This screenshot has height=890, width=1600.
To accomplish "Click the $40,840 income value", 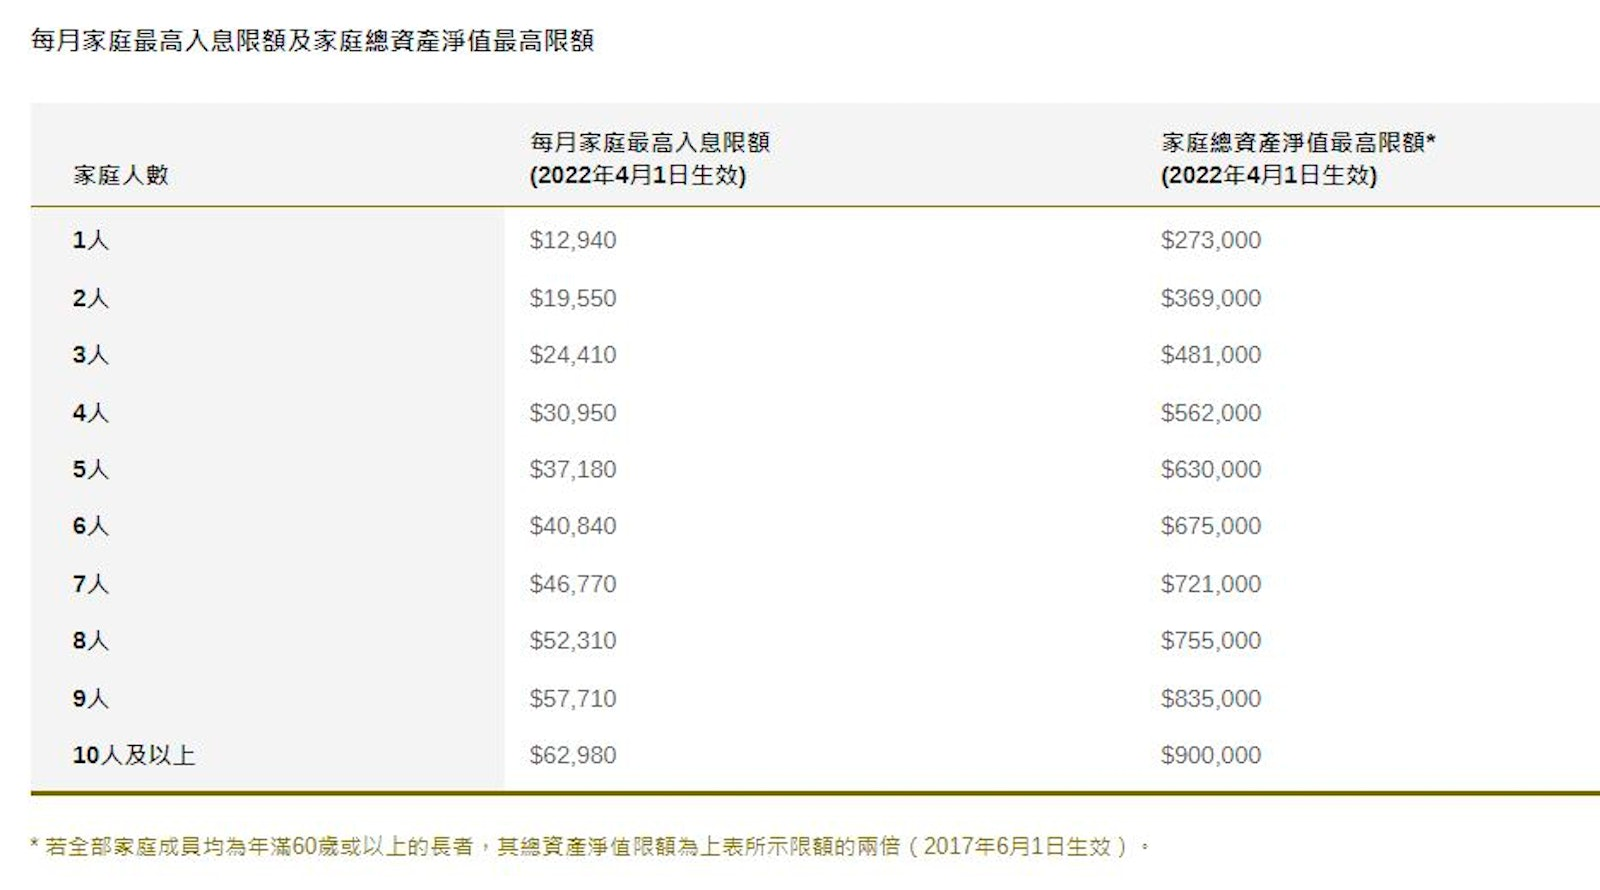I will coord(573,526).
